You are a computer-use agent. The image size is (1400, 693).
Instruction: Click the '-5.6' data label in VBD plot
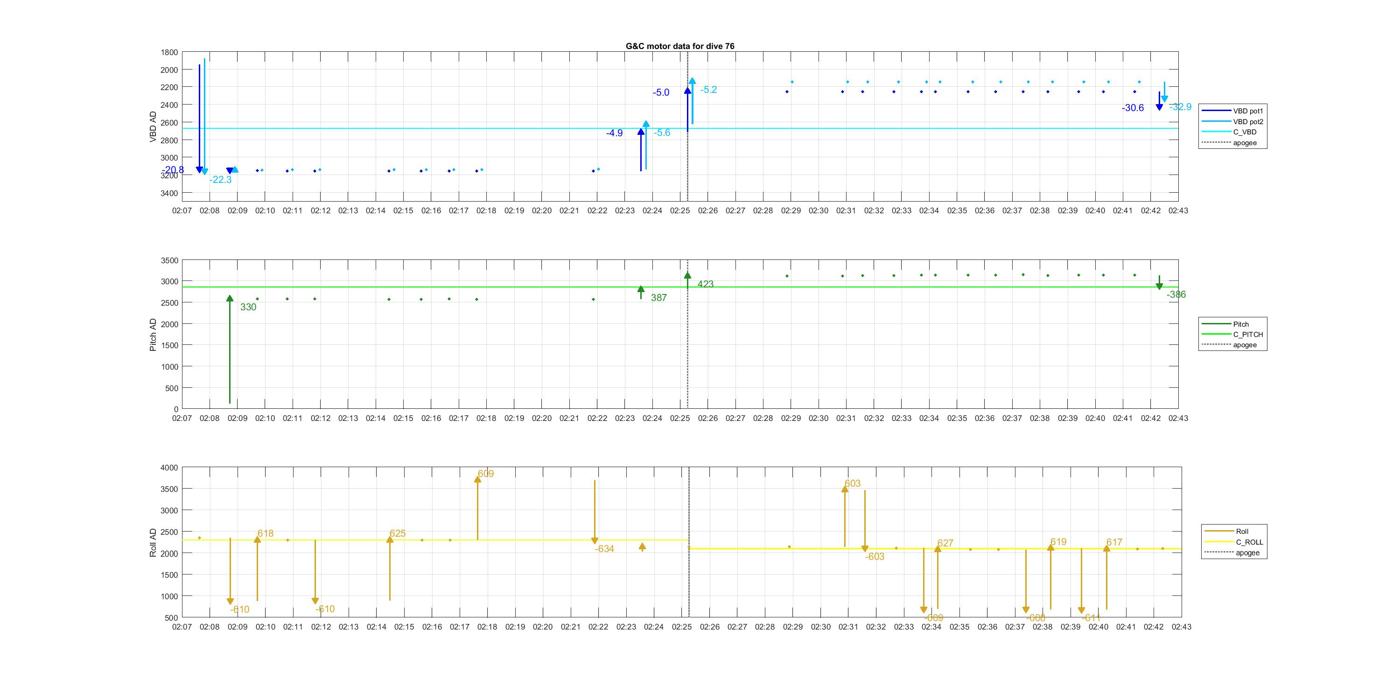[662, 133]
